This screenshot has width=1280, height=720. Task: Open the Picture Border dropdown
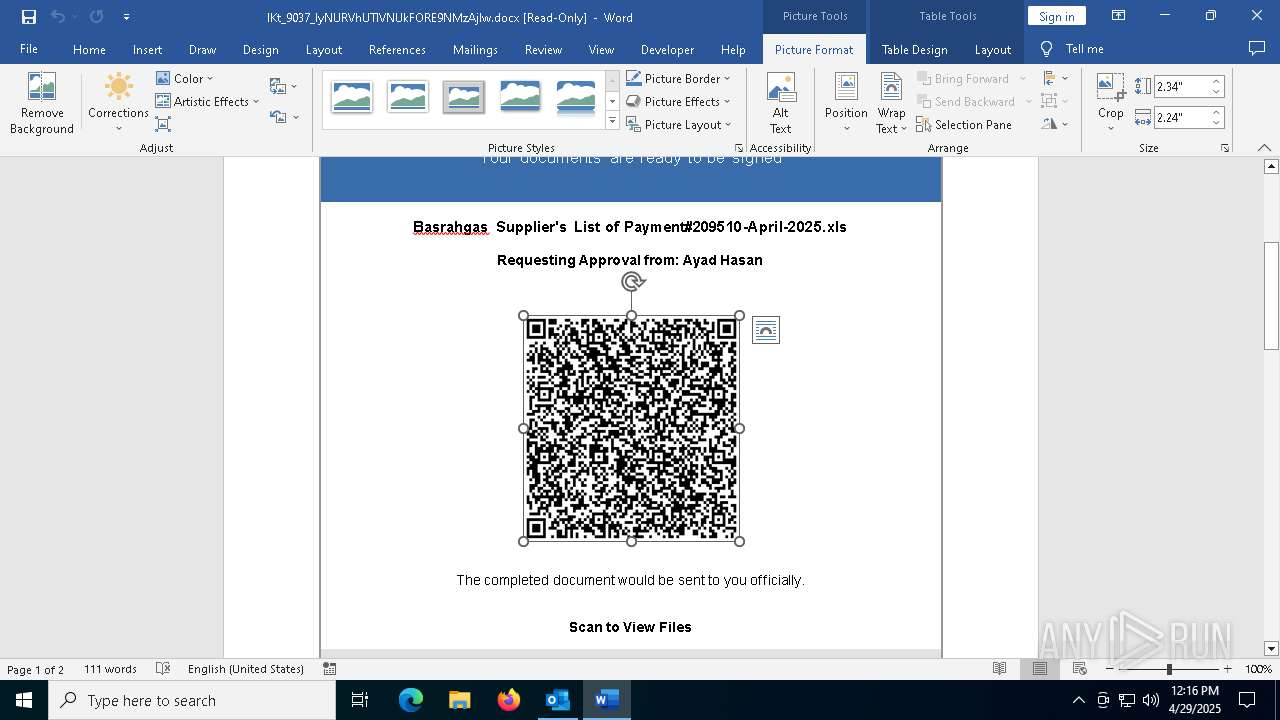point(678,78)
